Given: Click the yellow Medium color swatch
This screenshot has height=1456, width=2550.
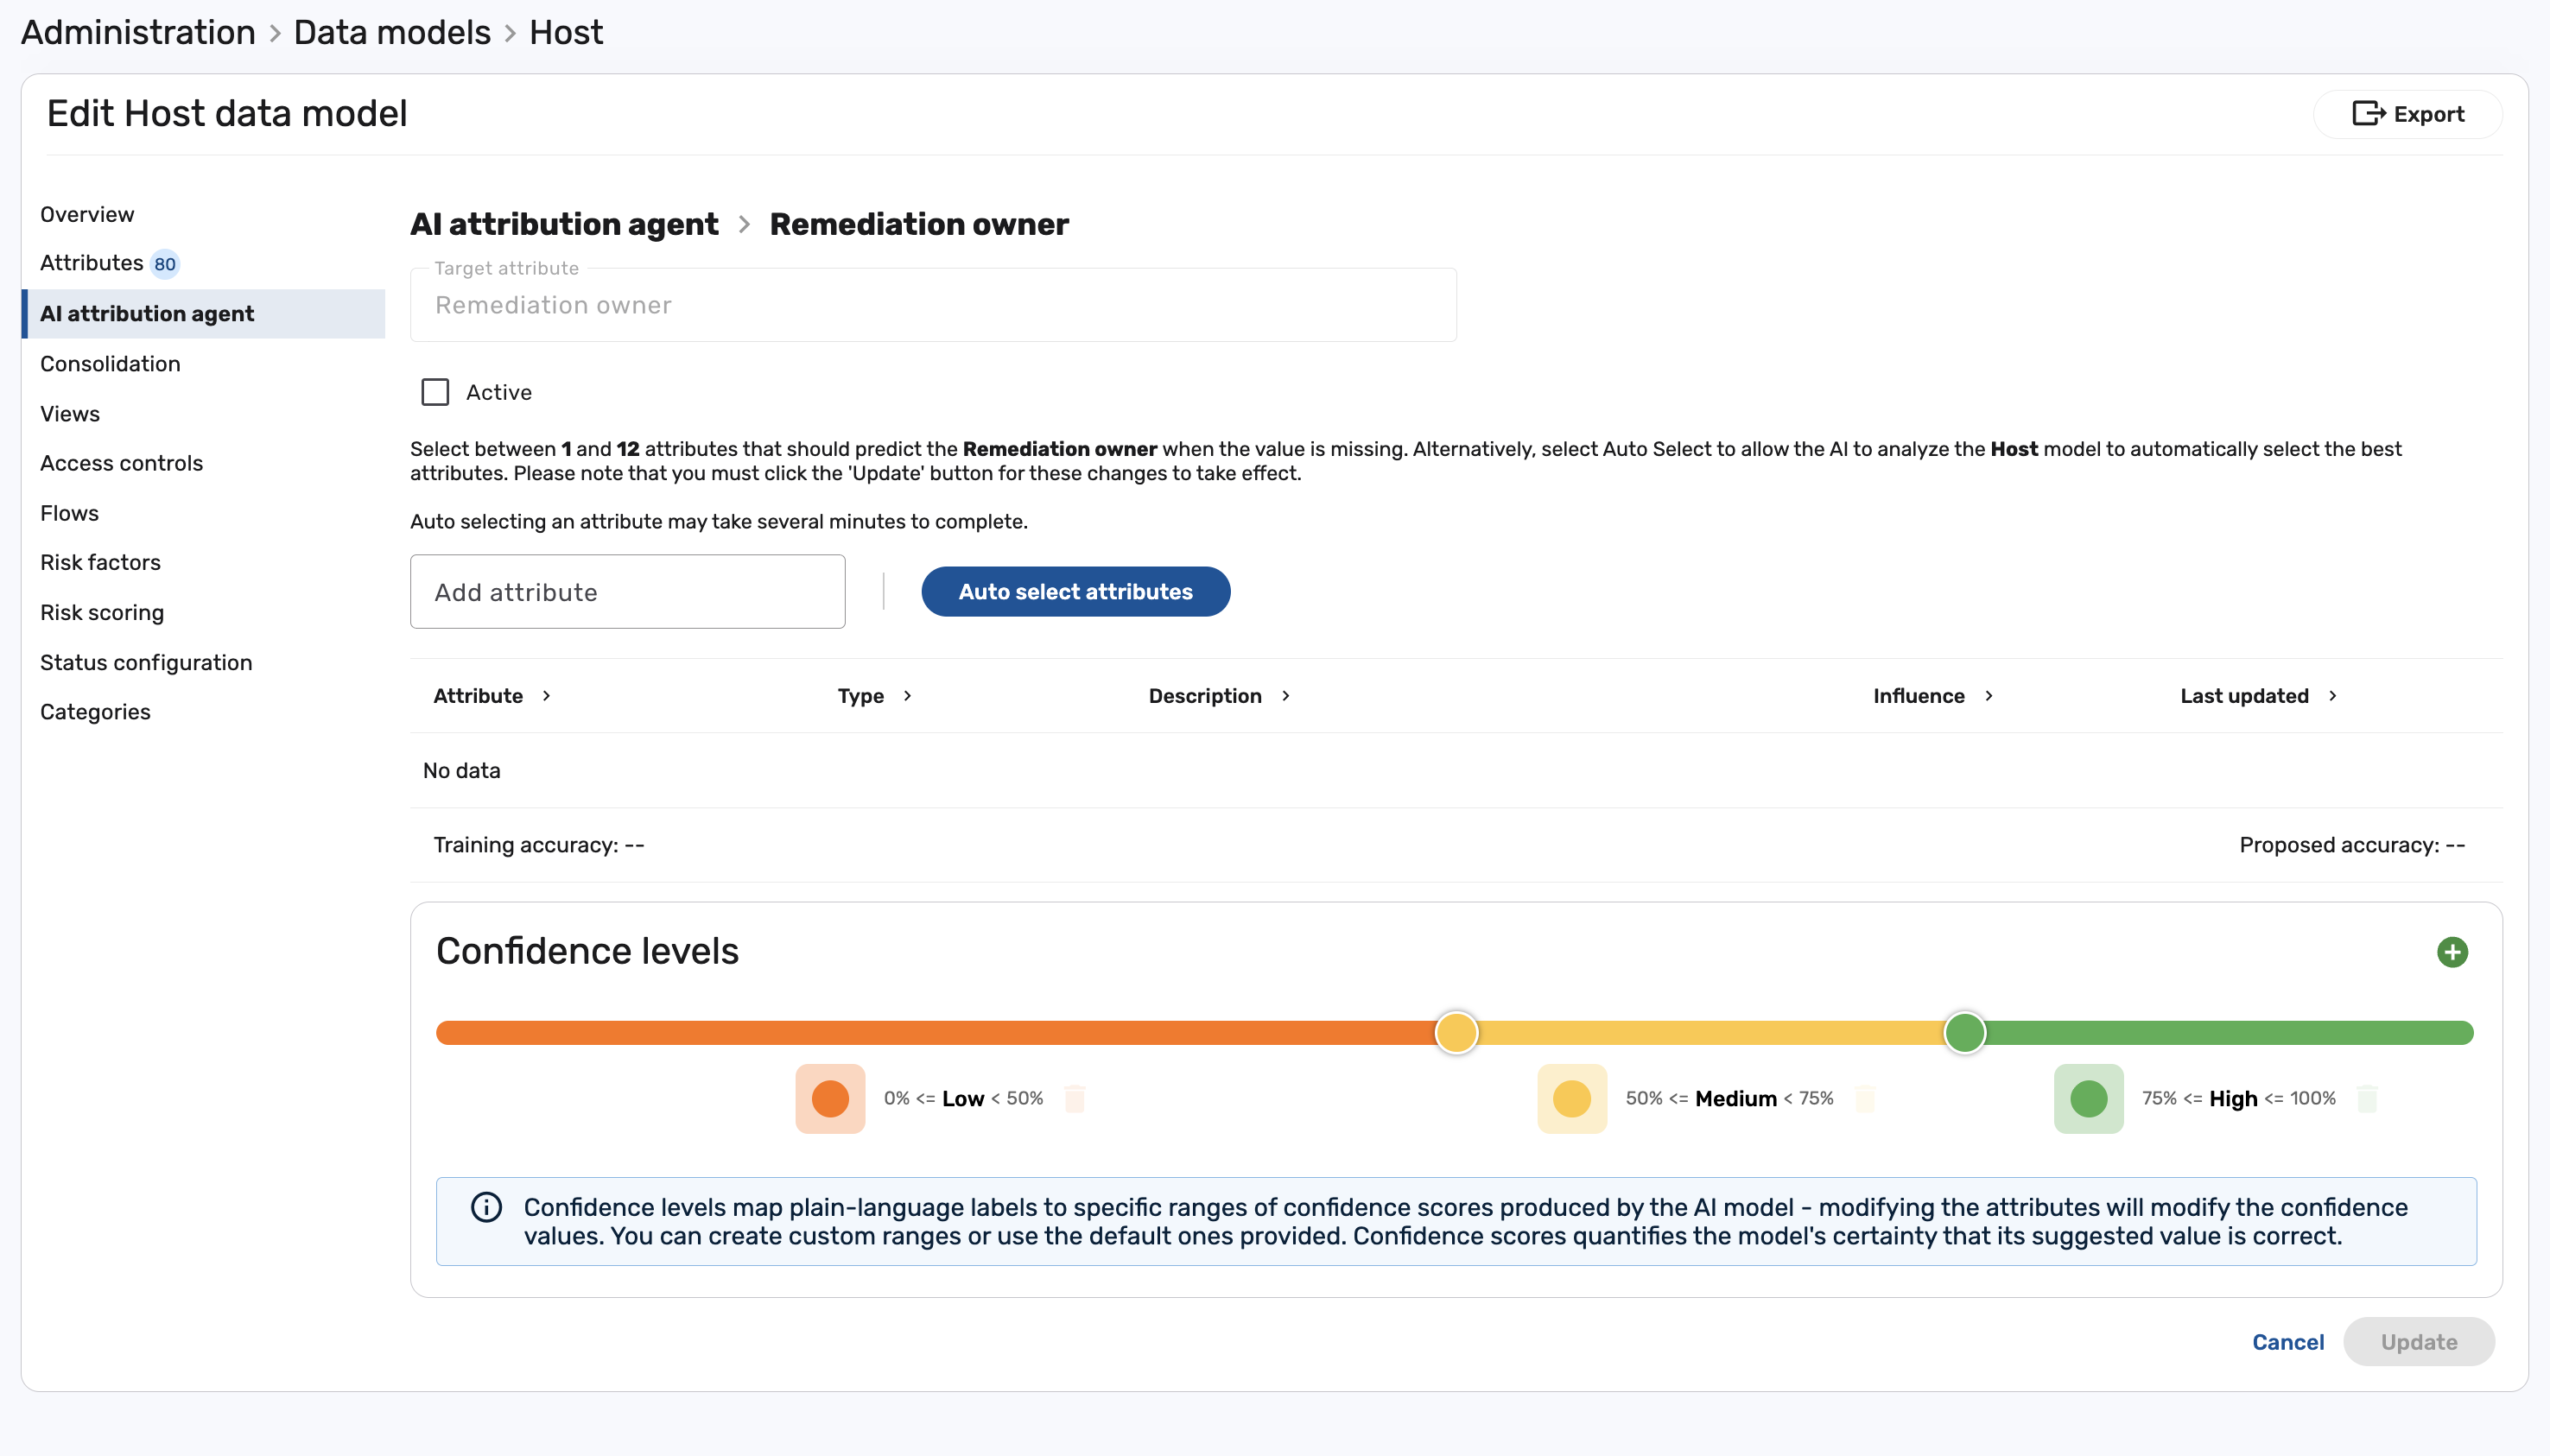Looking at the screenshot, I should [1572, 1099].
